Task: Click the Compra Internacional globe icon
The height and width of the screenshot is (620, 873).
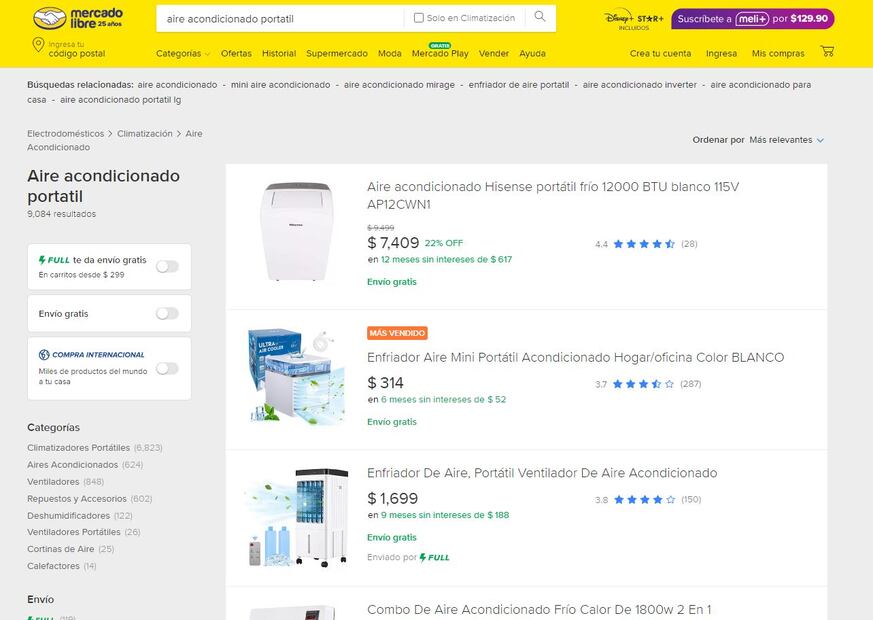Action: (x=44, y=355)
